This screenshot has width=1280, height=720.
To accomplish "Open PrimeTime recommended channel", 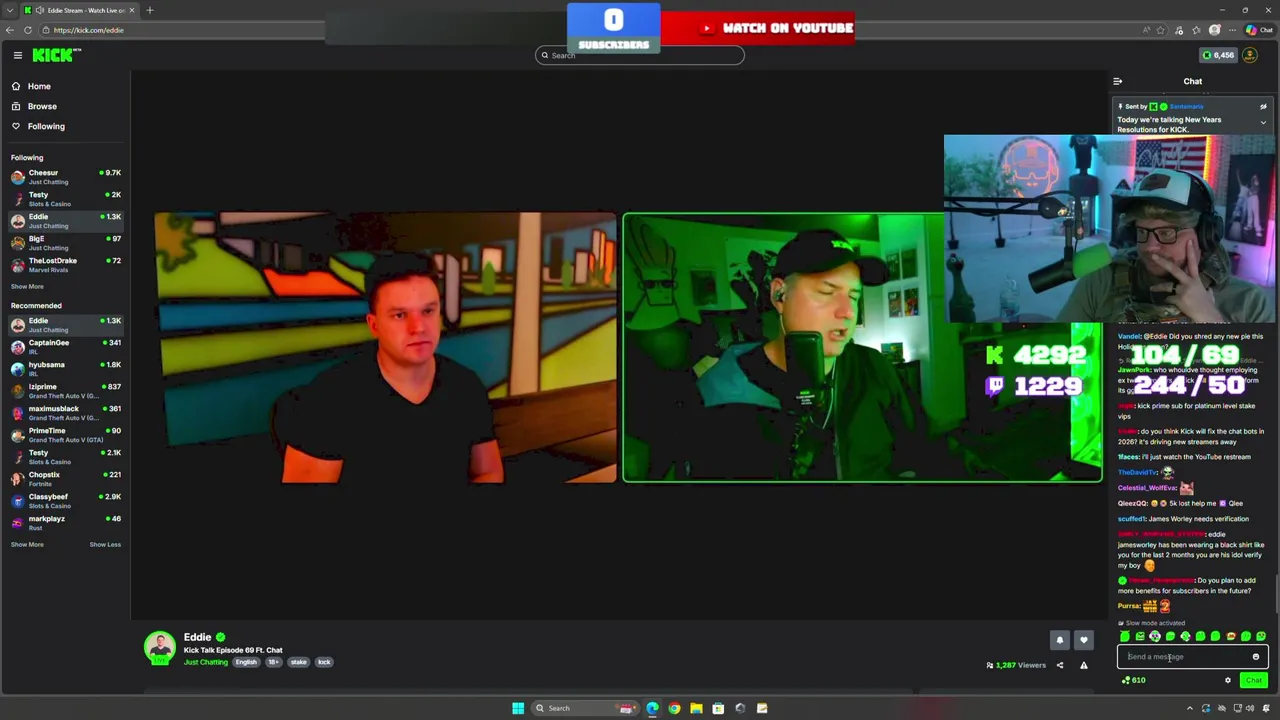I will click(65, 435).
